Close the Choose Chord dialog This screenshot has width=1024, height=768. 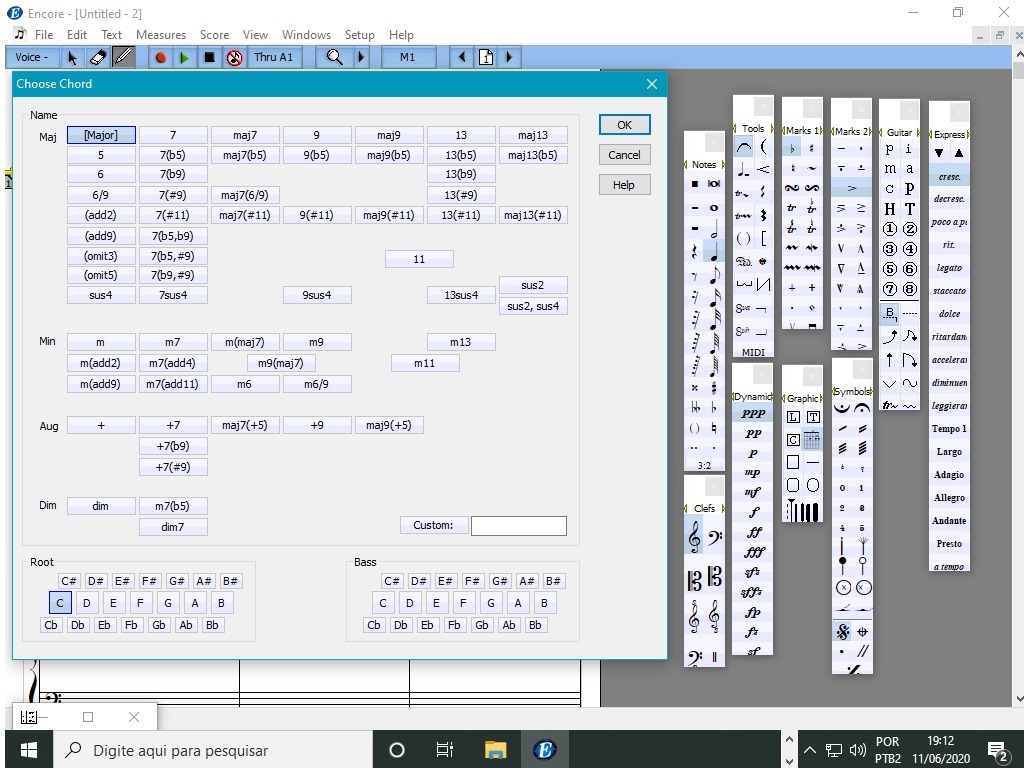pyautogui.click(x=652, y=84)
